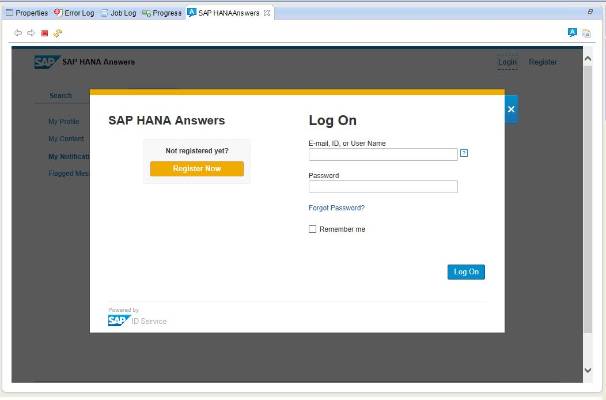Click the refresh icon in the view toolbar

click(58, 33)
